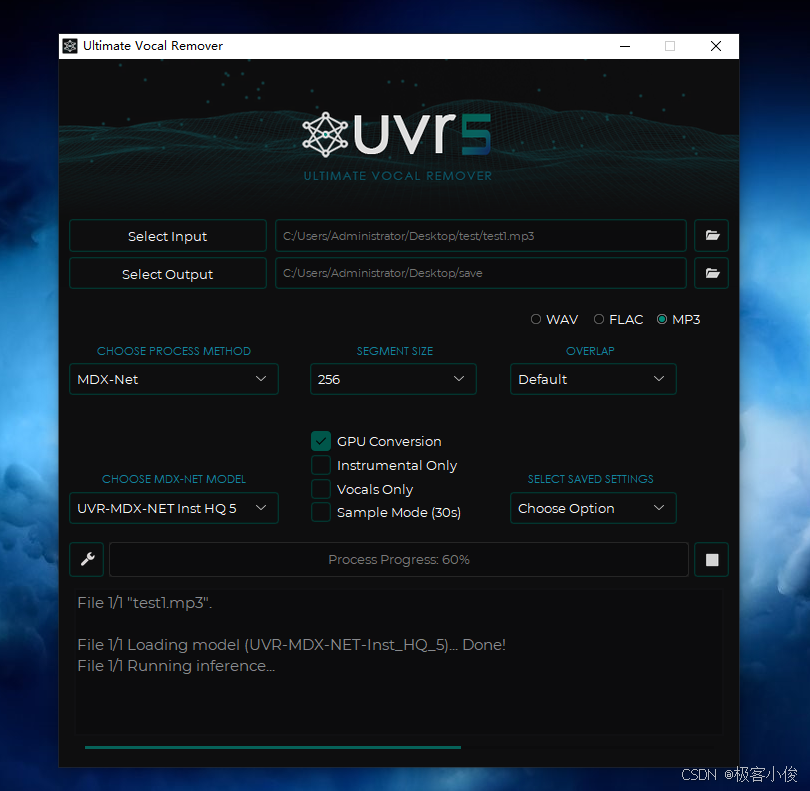Click output path field ending in save
Image resolution: width=810 pixels, height=791 pixels.
(480, 273)
